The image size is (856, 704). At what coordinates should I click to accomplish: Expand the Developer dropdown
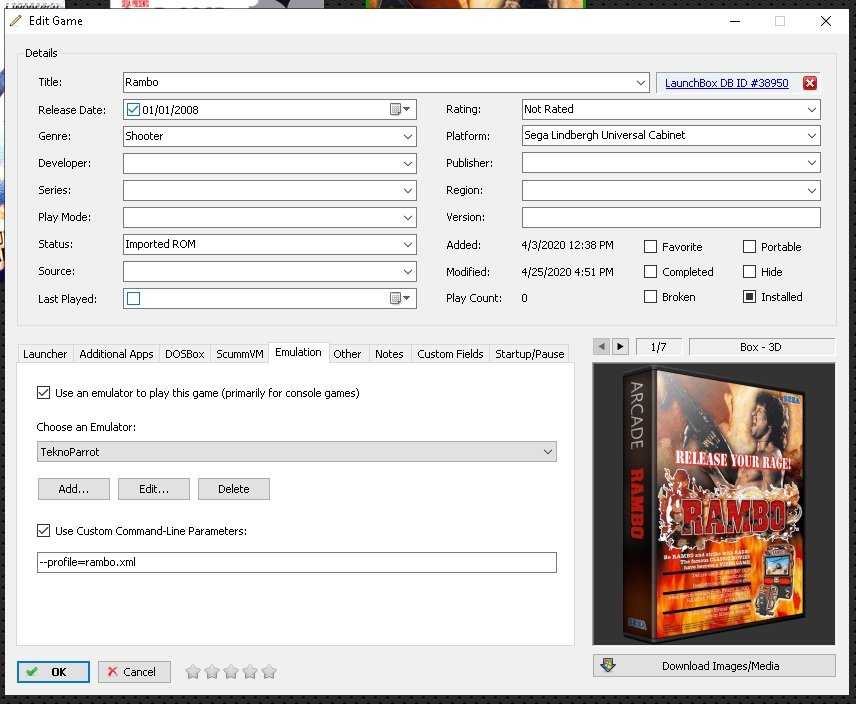(408, 163)
